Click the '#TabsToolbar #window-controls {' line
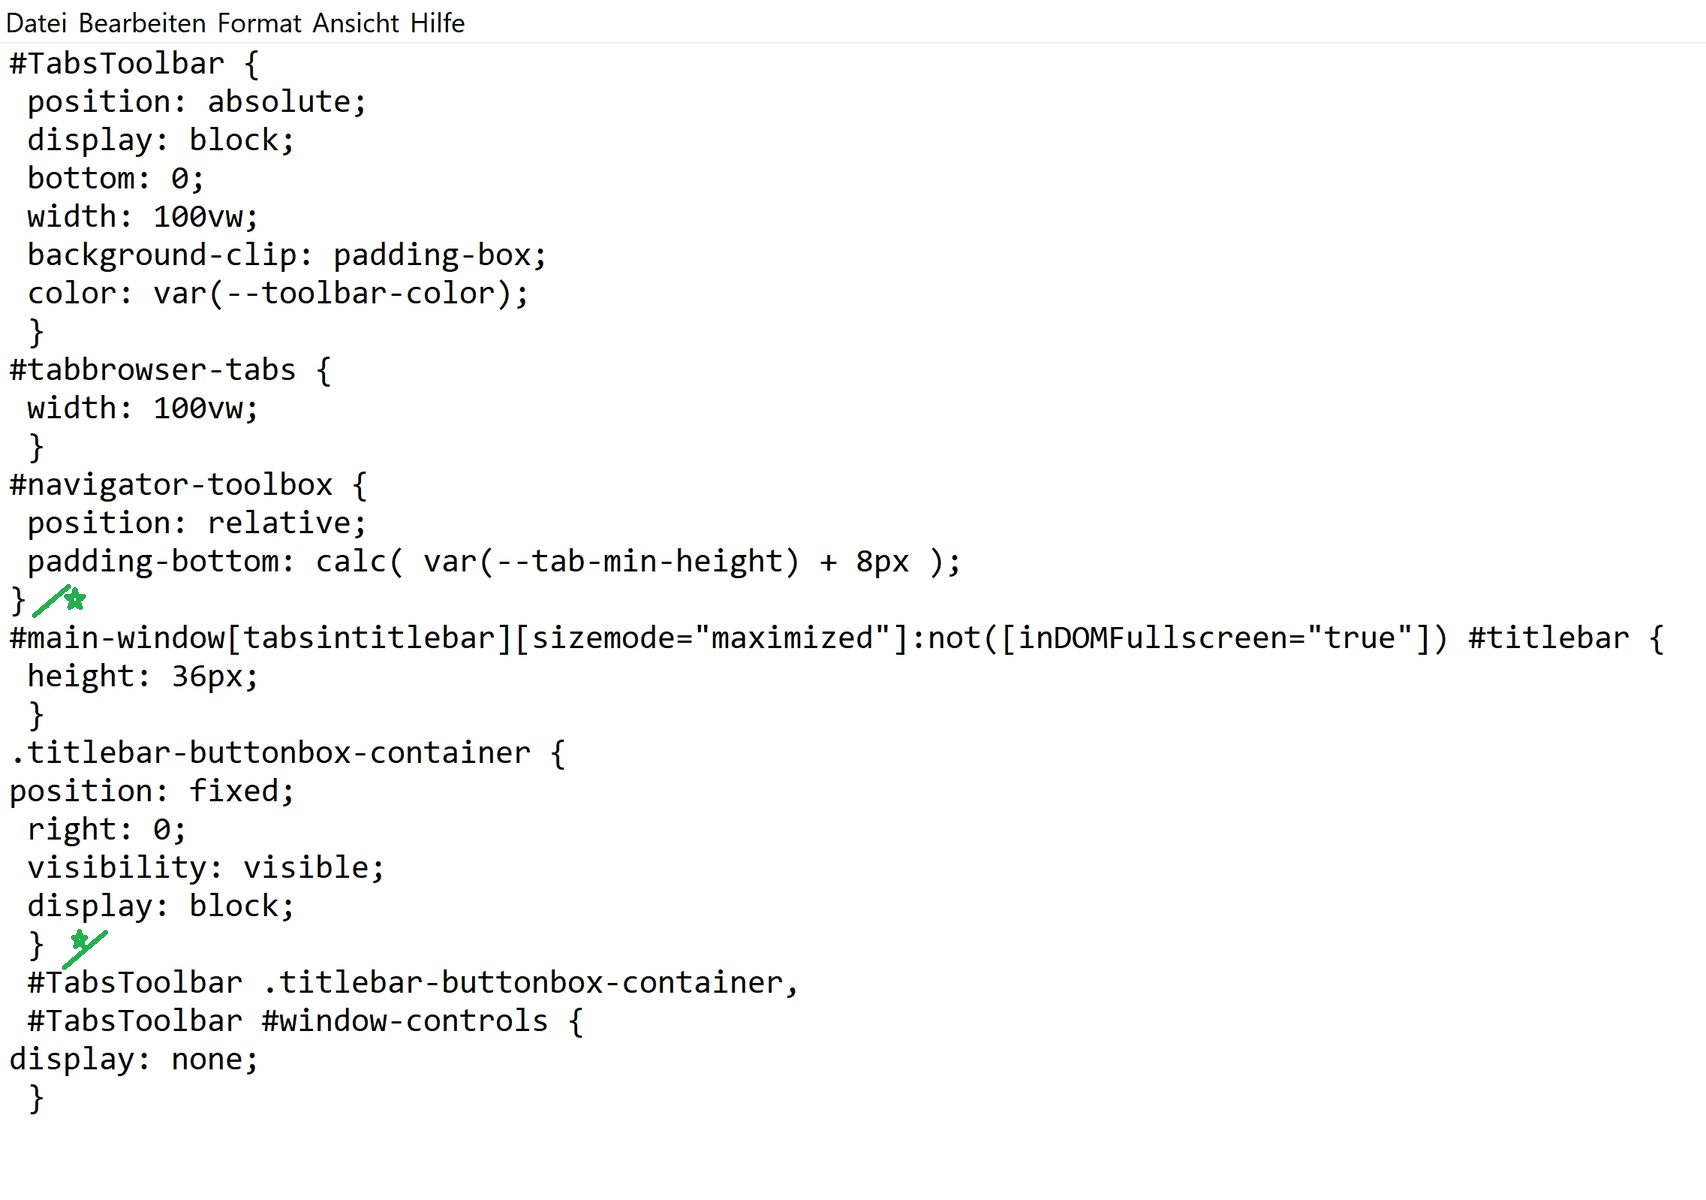1706x1200 pixels. coord(305,1021)
